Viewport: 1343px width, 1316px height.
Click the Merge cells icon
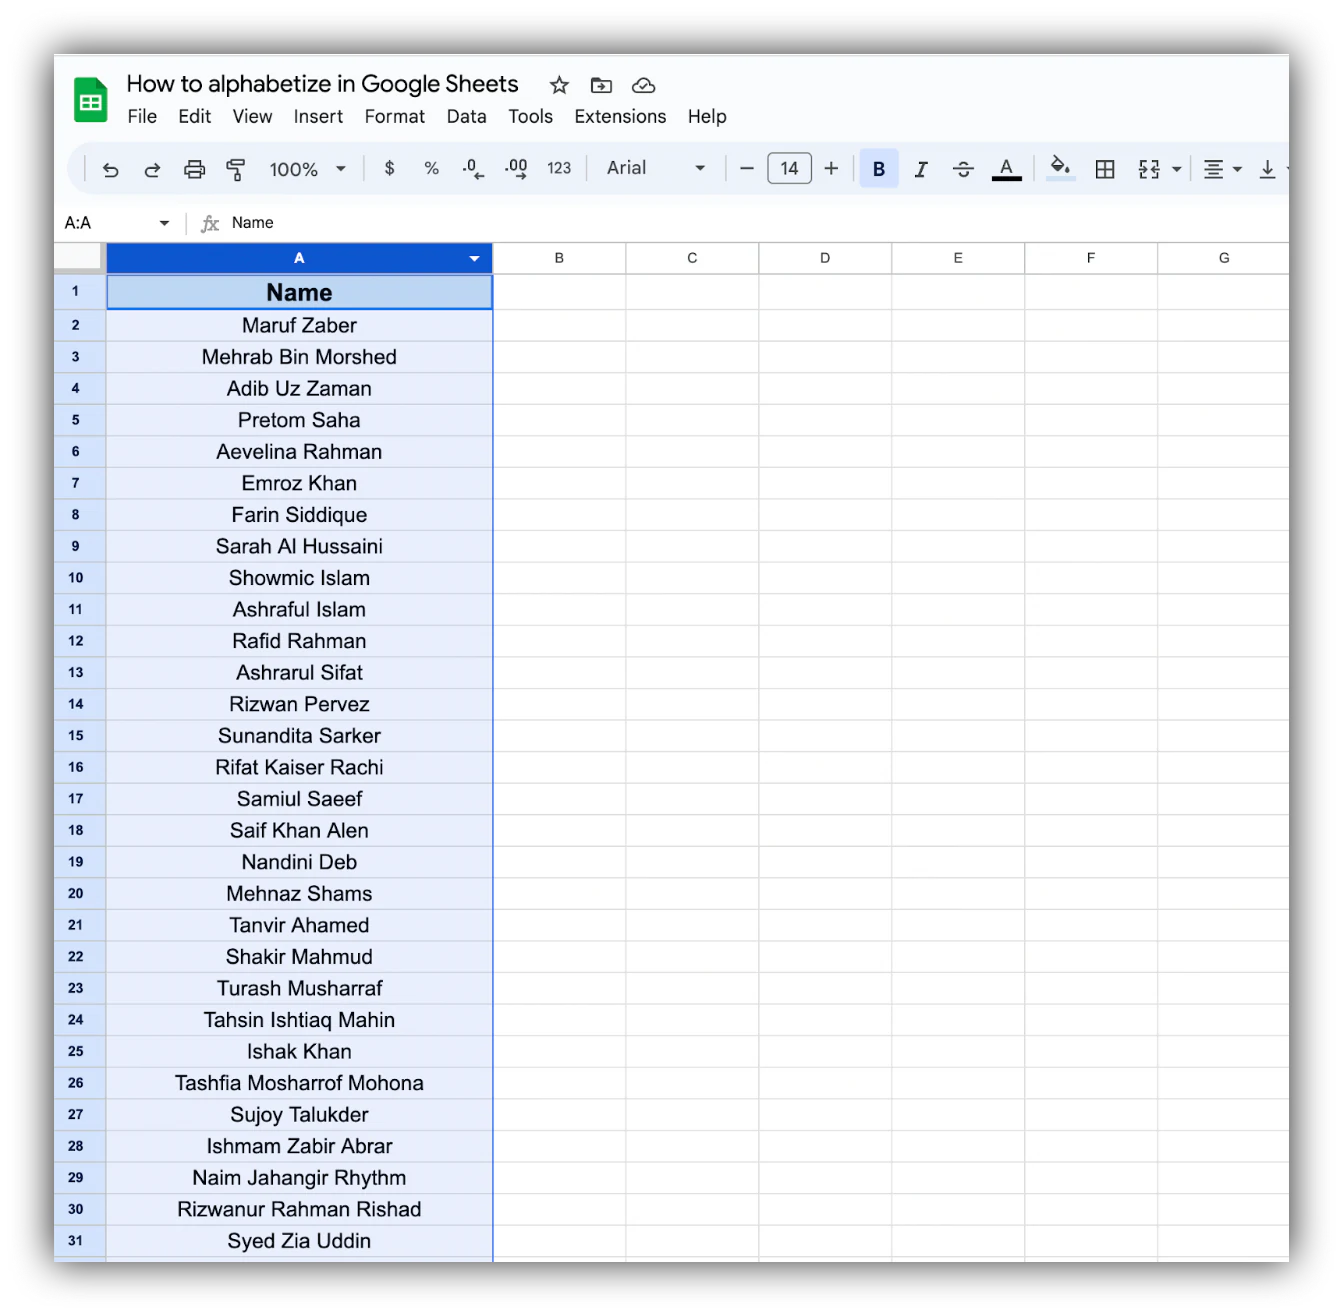(x=1149, y=169)
